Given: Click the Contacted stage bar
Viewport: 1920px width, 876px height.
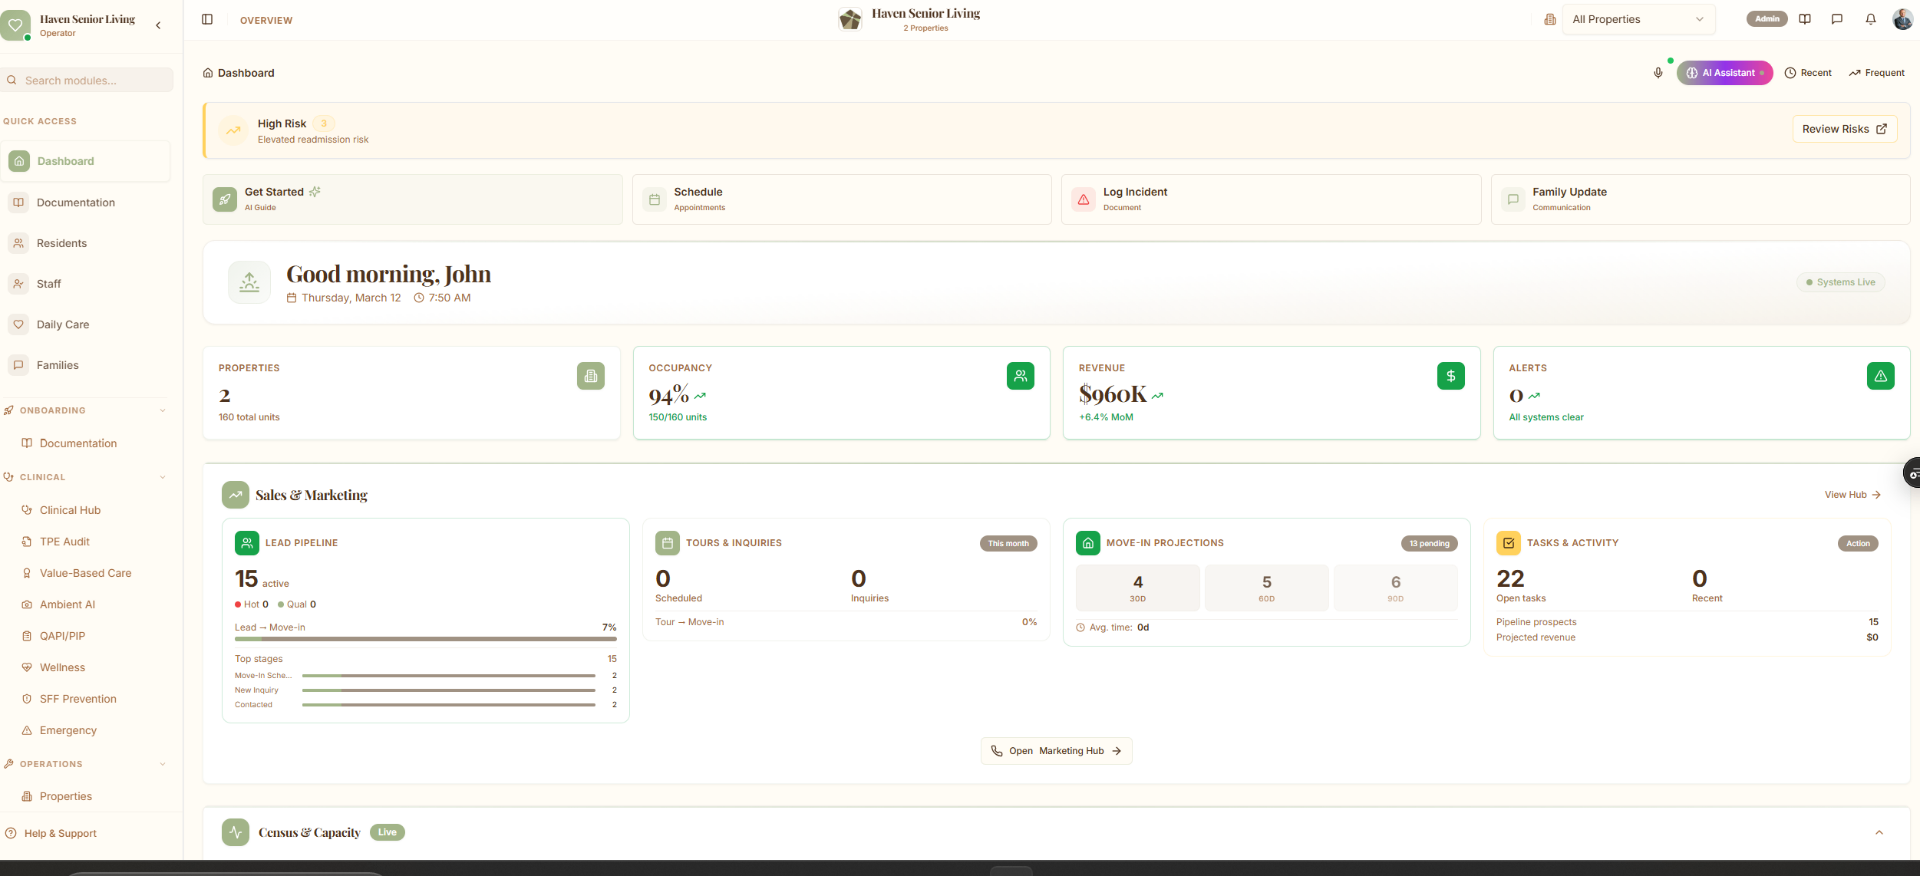Looking at the screenshot, I should 449,705.
